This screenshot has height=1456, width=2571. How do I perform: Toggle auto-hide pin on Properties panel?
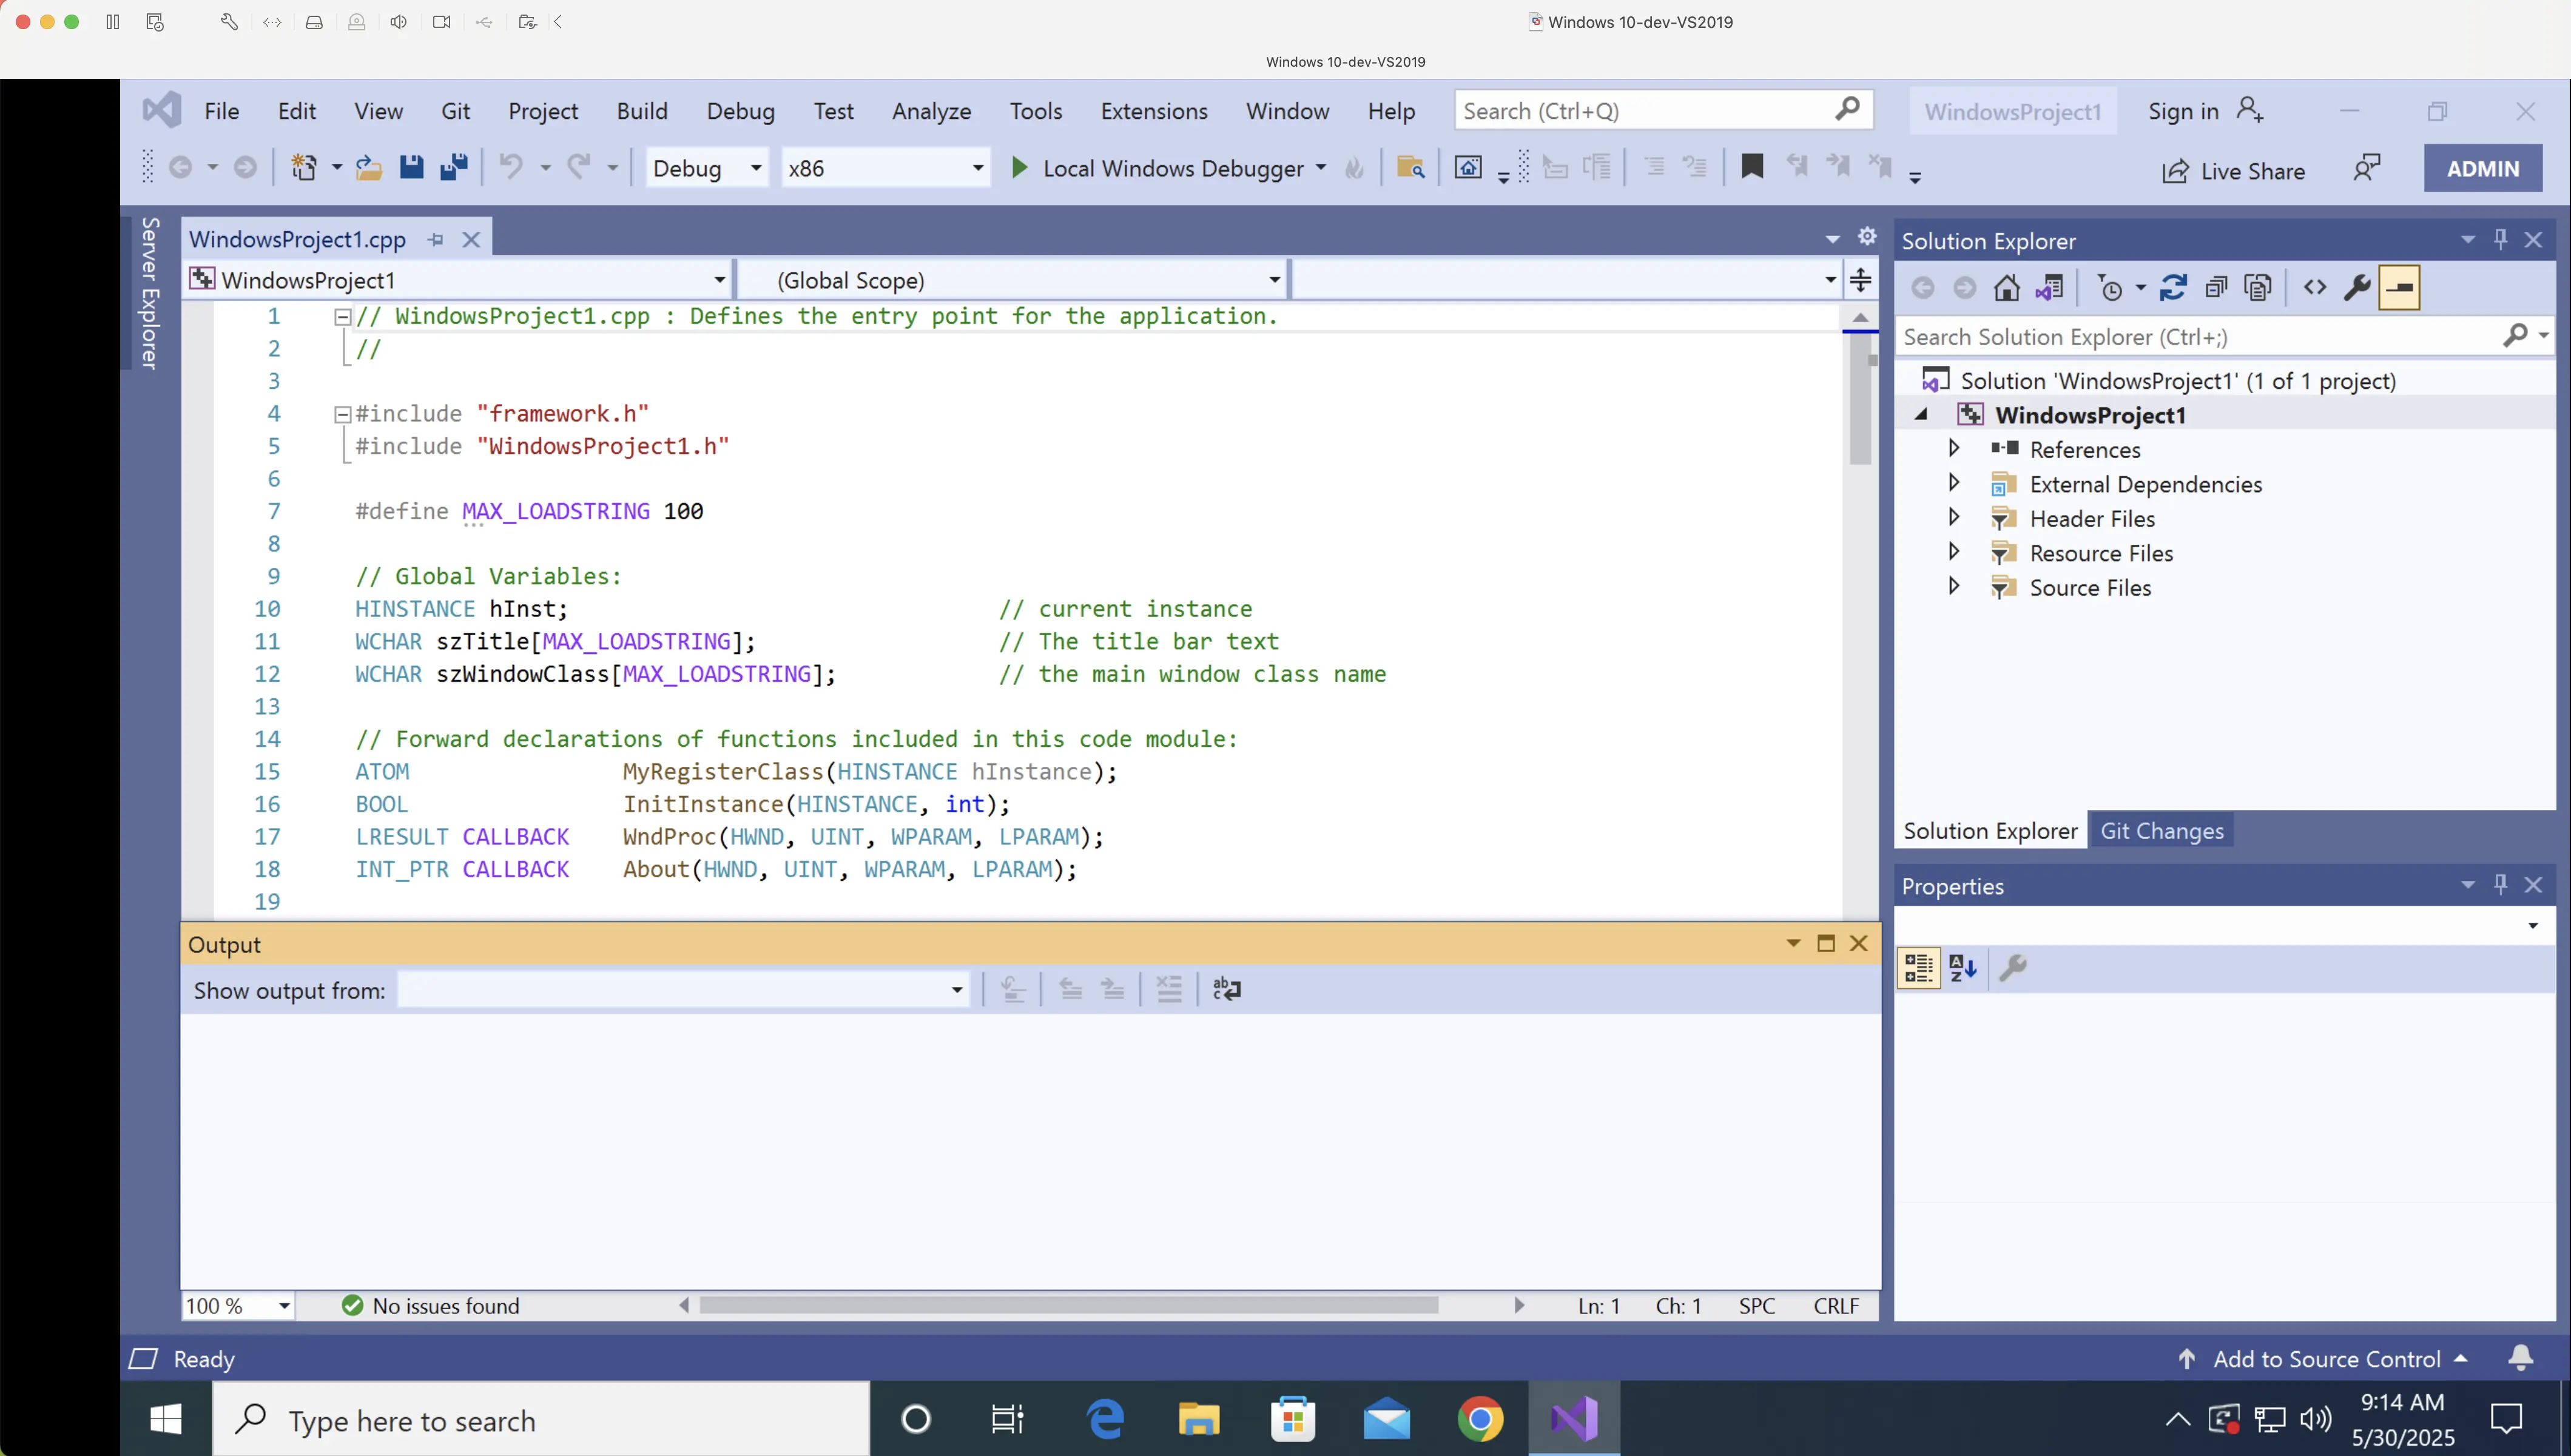(2500, 884)
